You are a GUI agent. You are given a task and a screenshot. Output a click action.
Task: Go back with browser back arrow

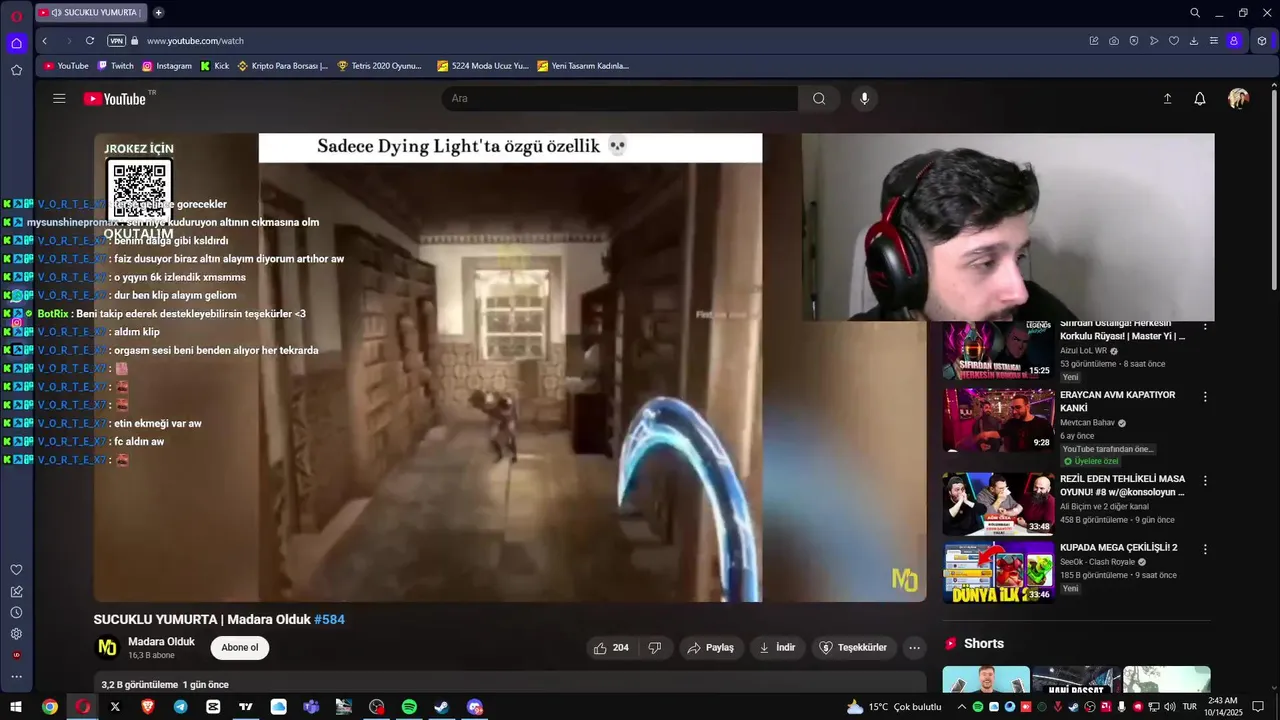tap(45, 41)
